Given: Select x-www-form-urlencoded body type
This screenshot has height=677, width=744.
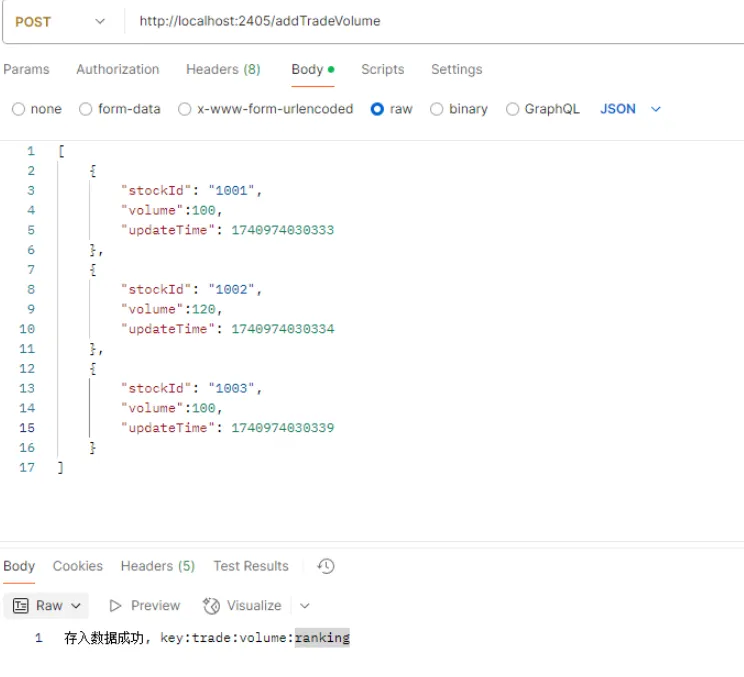Looking at the screenshot, I should click(185, 109).
